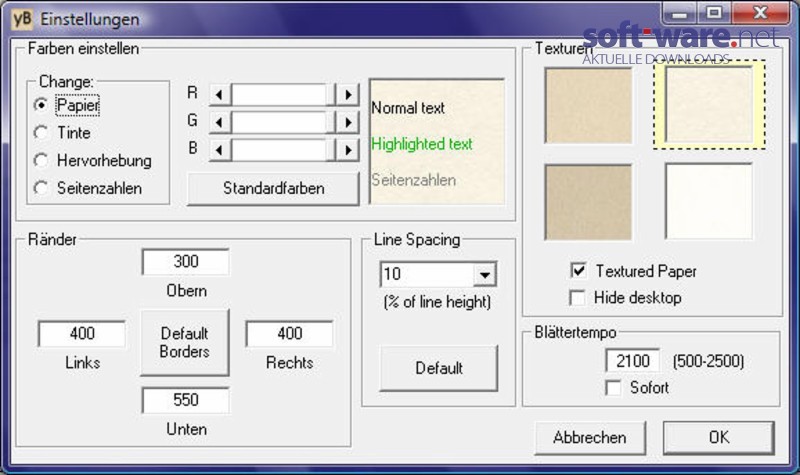Select the bottom-left darker tan texture
The image size is (800, 475).
tap(588, 202)
